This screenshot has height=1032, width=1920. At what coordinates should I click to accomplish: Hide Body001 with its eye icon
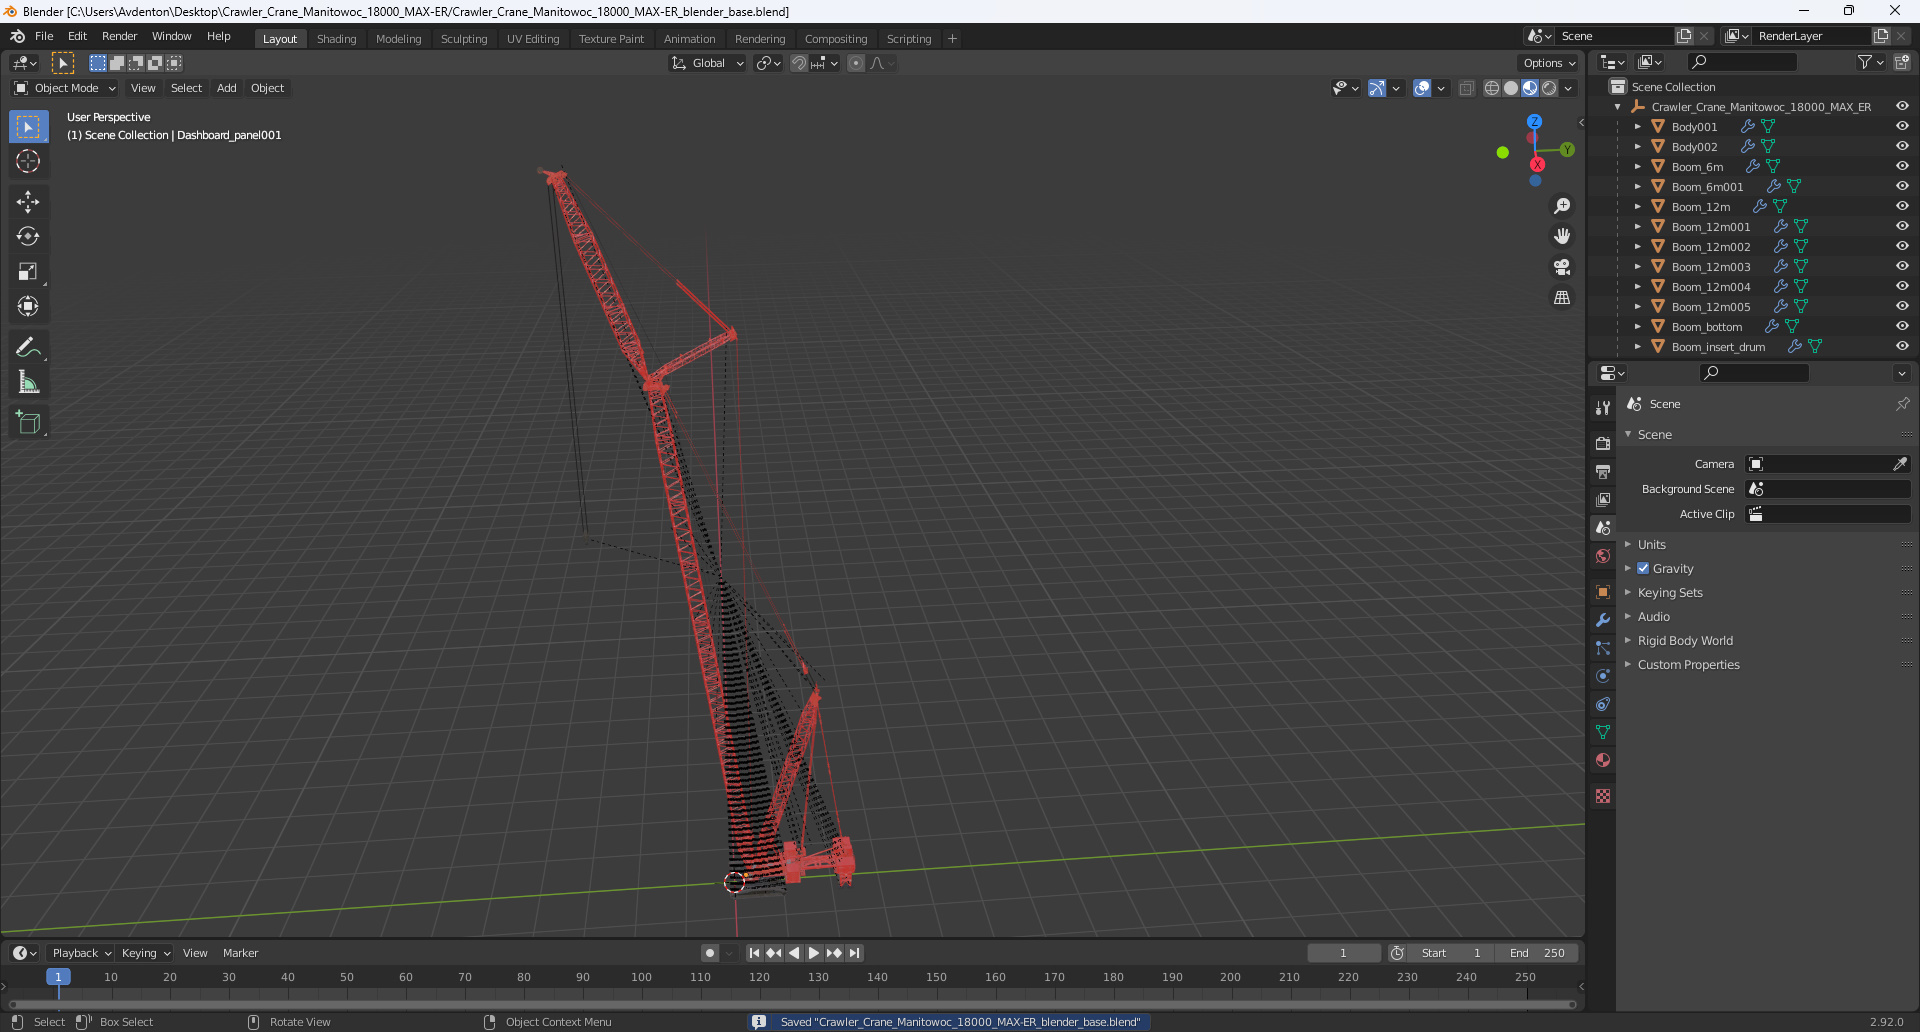click(1902, 127)
